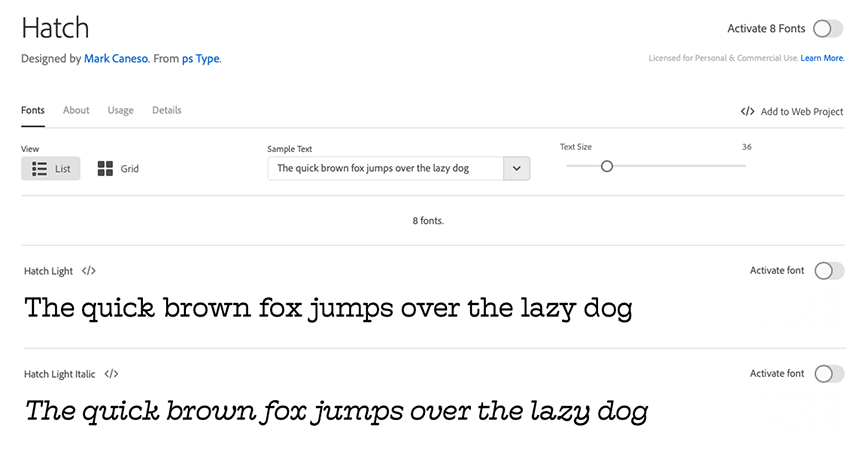
Task: Click the Hatch Light font name
Action: coord(48,271)
